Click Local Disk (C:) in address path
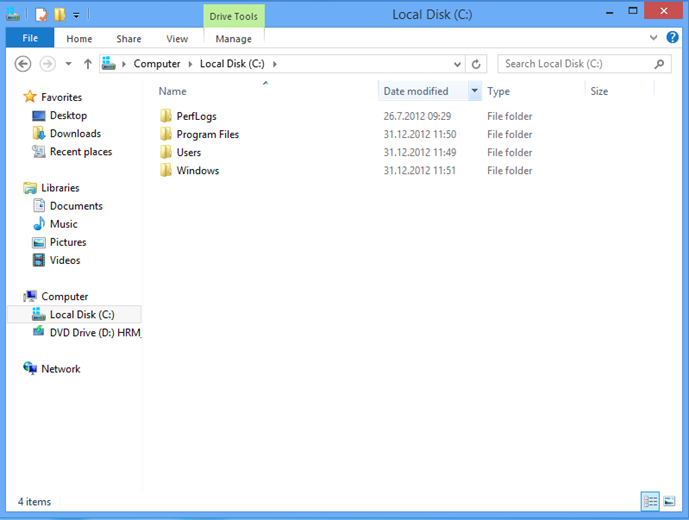The width and height of the screenshot is (689, 520). coord(232,64)
